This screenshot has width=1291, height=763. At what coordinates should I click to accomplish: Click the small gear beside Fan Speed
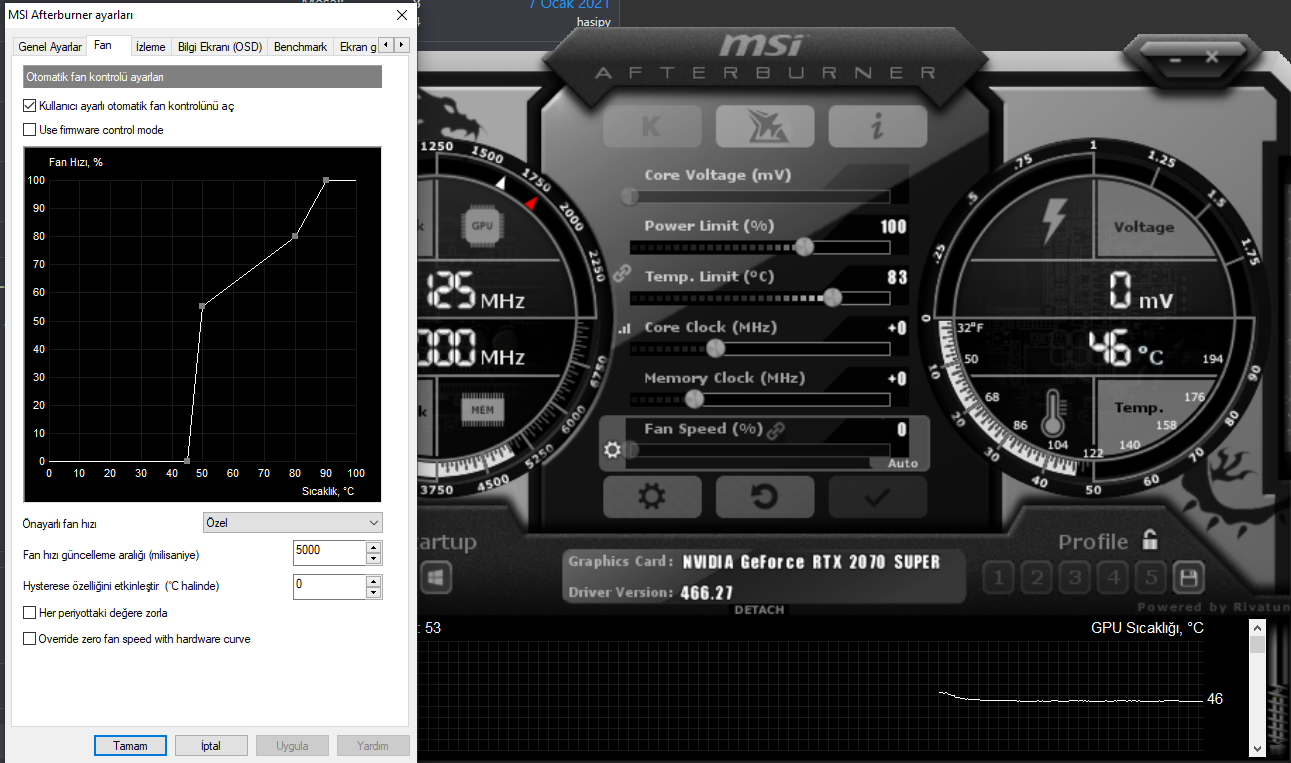(613, 450)
